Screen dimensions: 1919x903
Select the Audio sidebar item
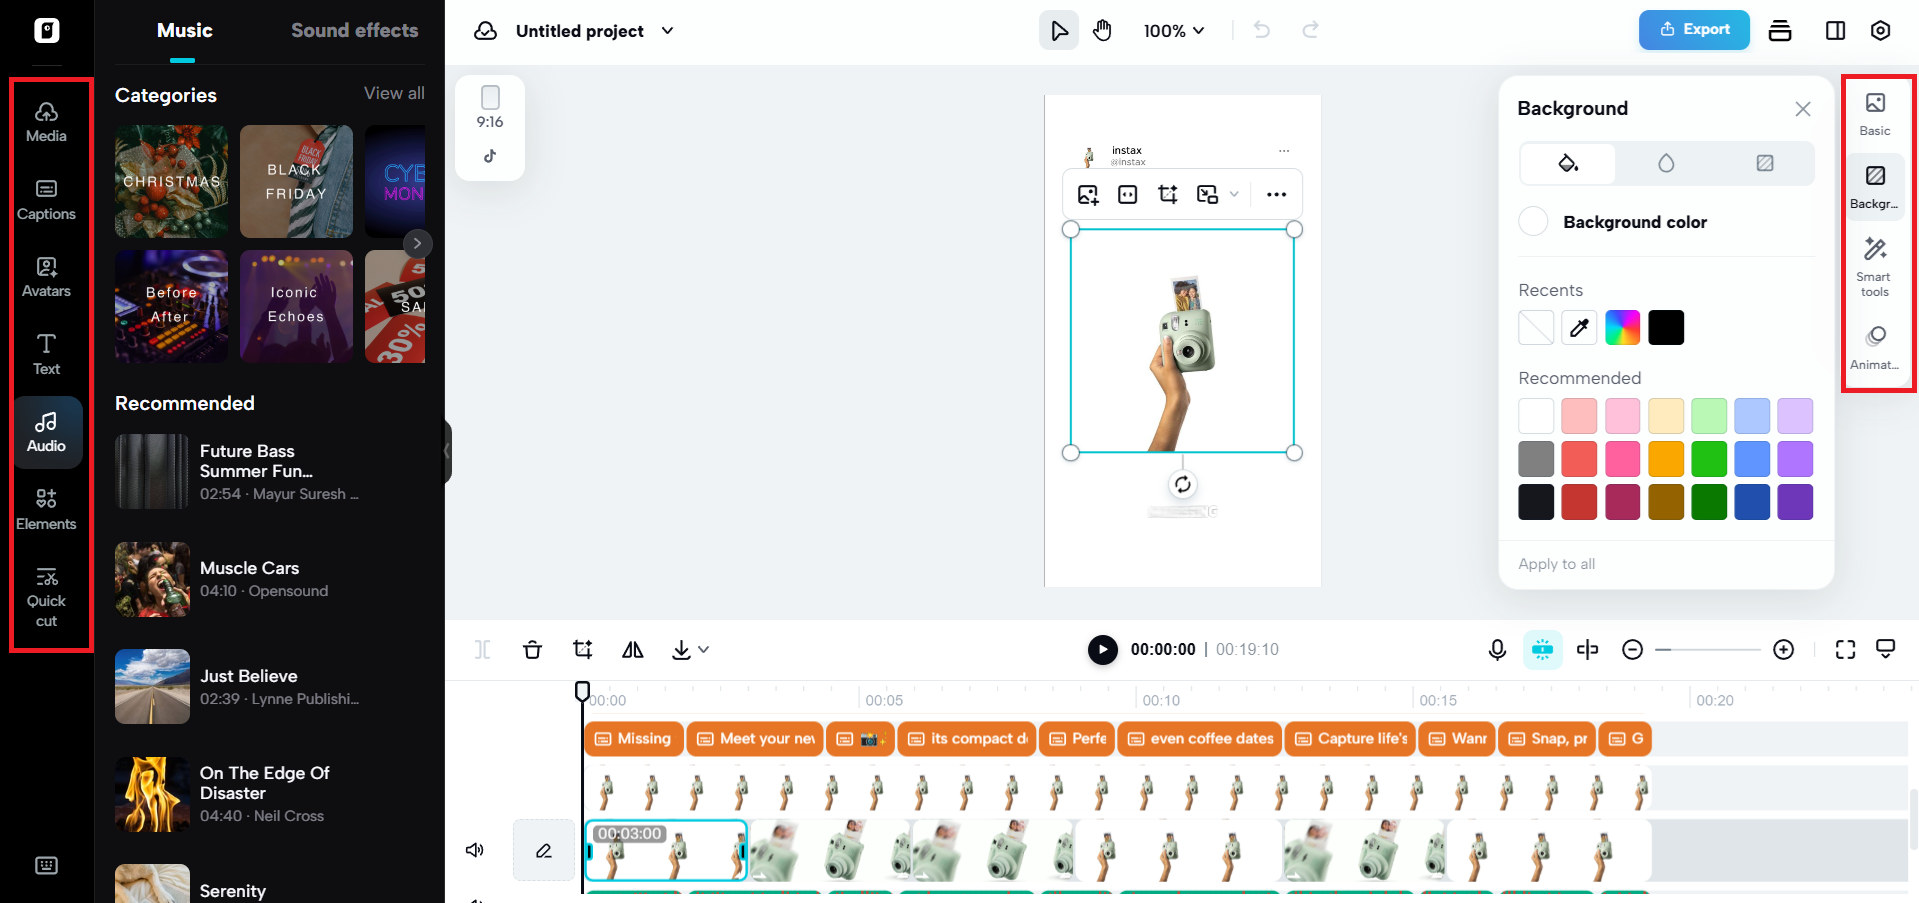click(46, 432)
